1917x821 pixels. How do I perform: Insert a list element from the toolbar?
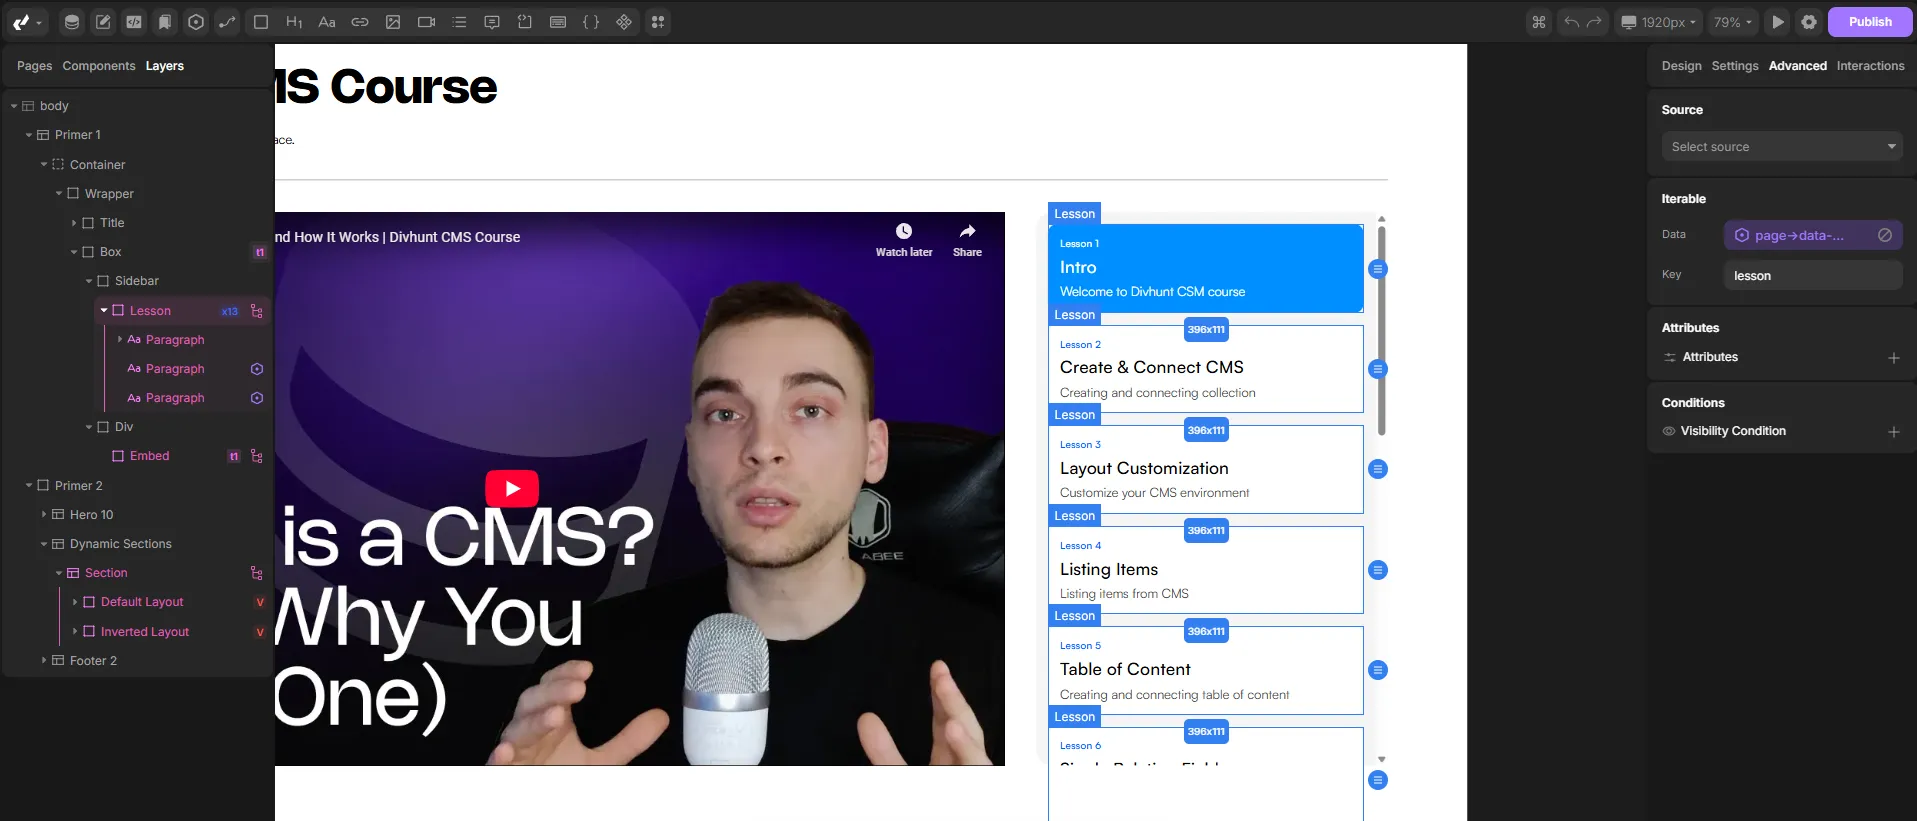coord(459,22)
